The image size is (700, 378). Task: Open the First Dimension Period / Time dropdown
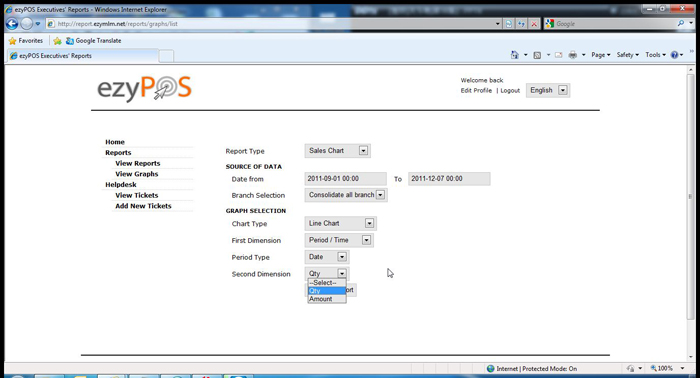pyautogui.click(x=339, y=240)
